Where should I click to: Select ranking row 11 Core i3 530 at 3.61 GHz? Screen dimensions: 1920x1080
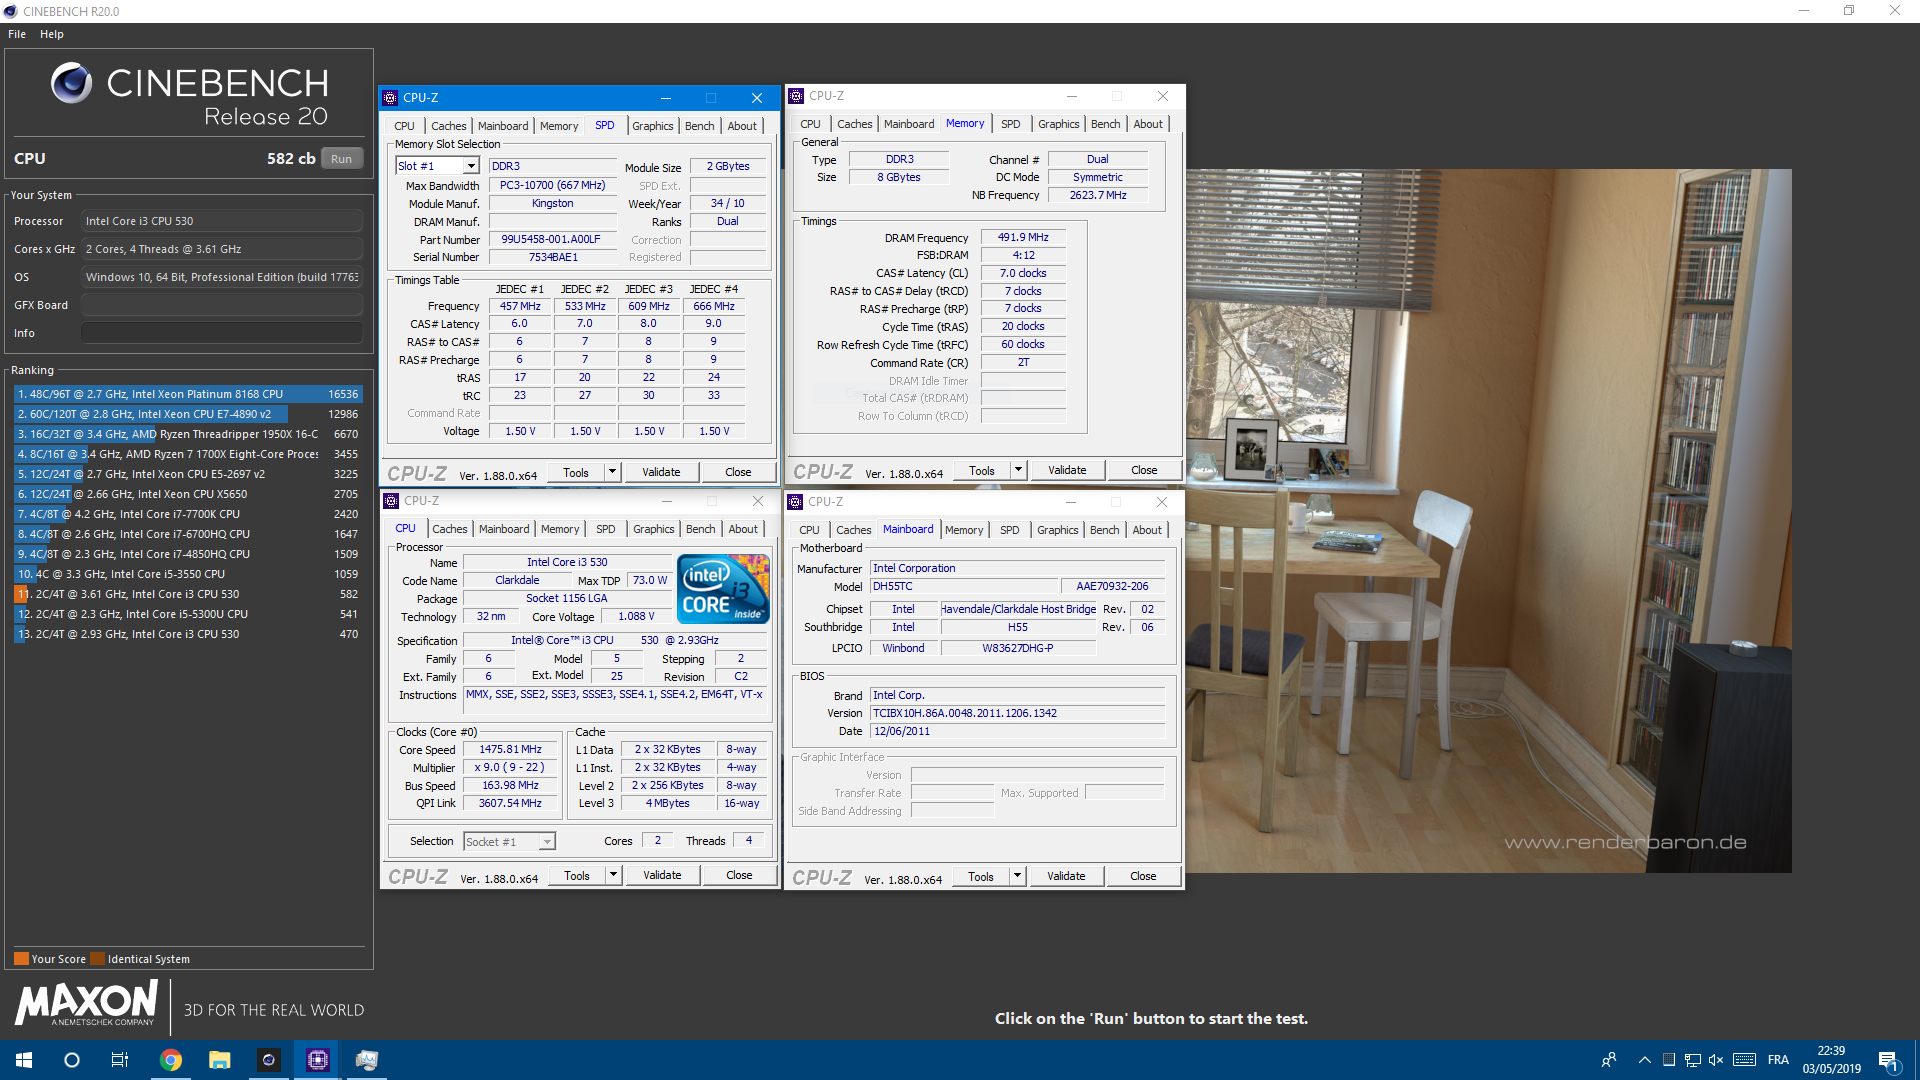coord(188,594)
